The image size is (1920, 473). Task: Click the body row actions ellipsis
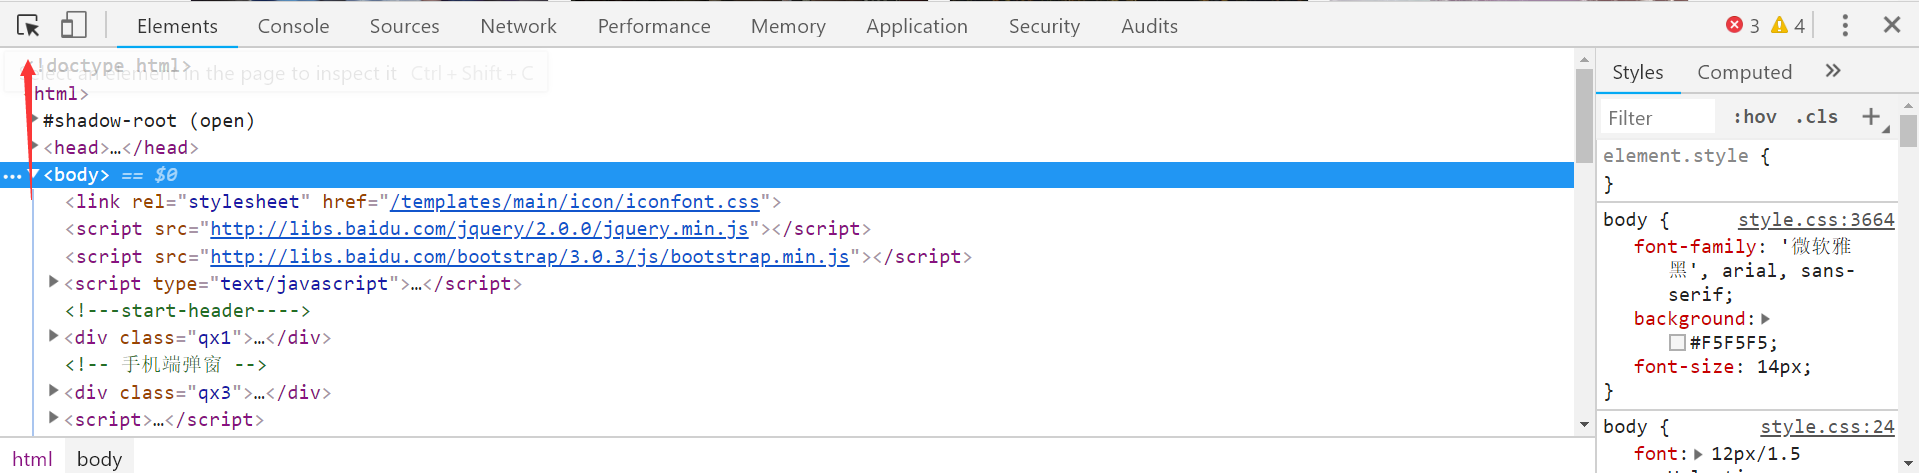point(12,176)
